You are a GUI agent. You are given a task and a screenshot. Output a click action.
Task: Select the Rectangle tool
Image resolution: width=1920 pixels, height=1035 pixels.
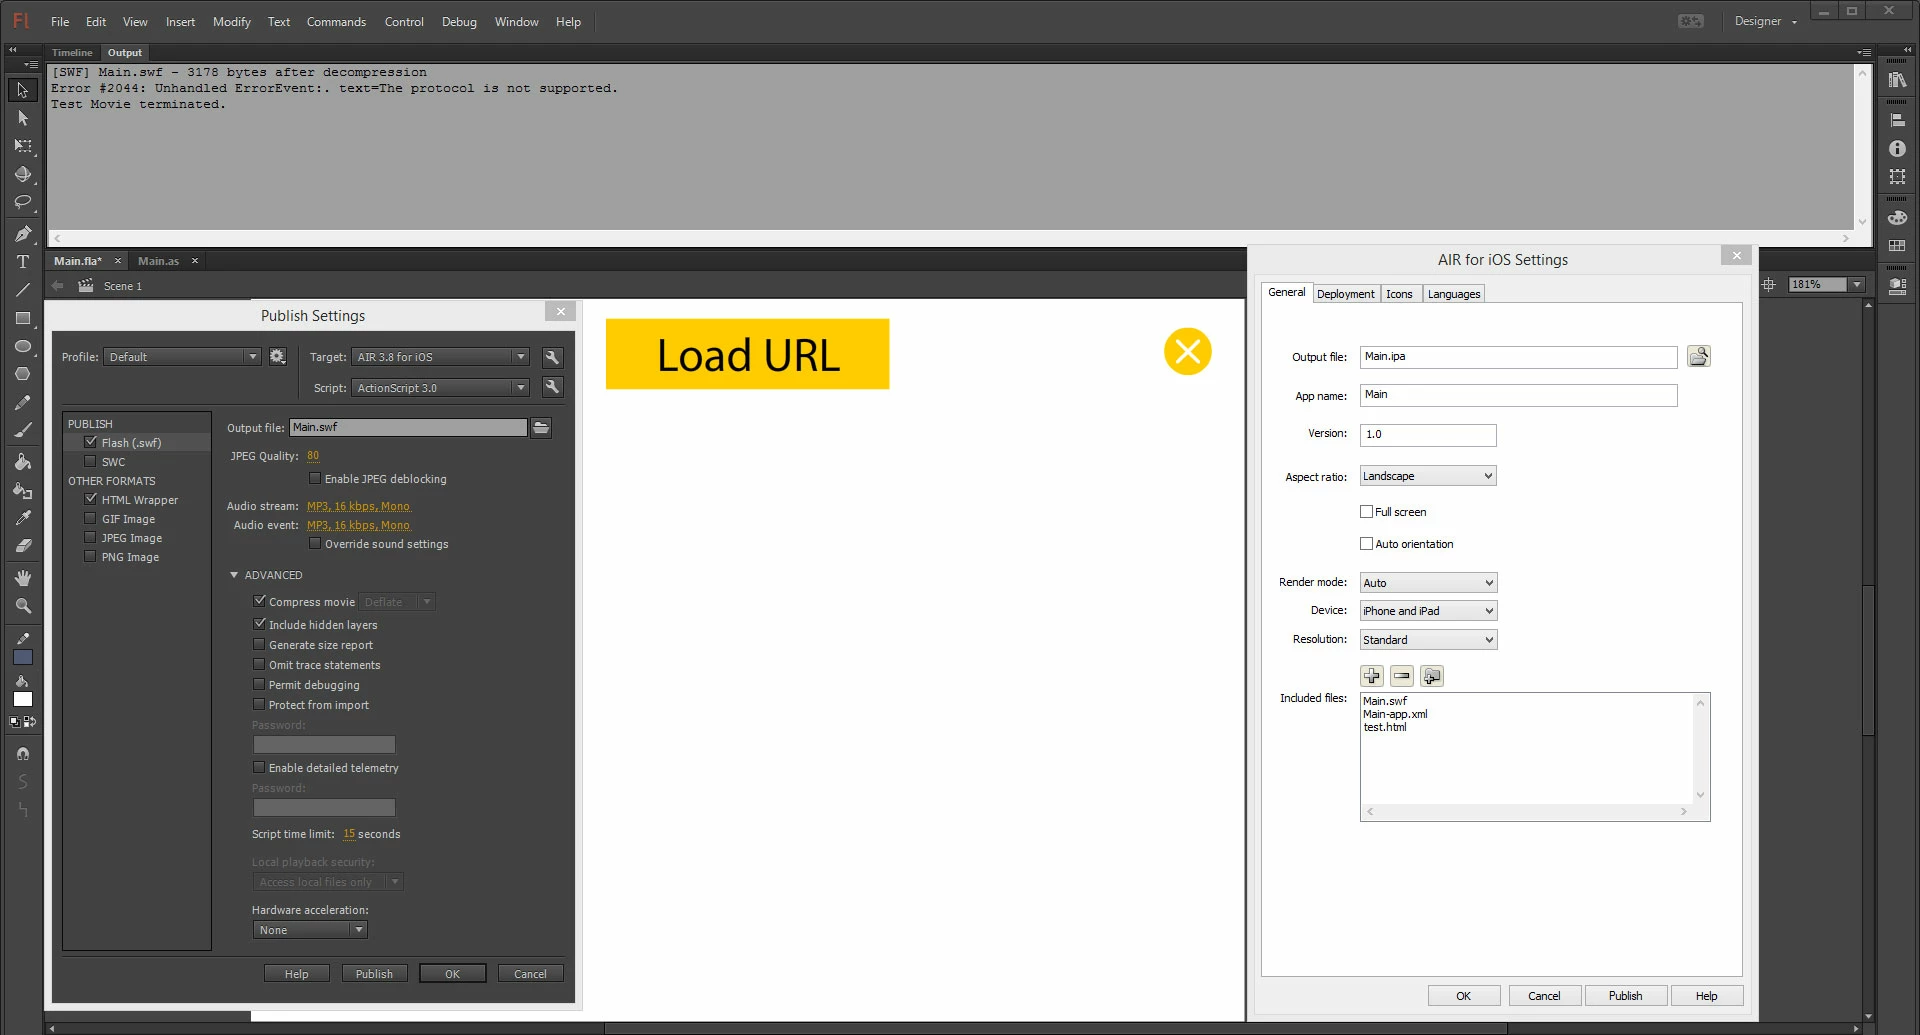coord(22,318)
